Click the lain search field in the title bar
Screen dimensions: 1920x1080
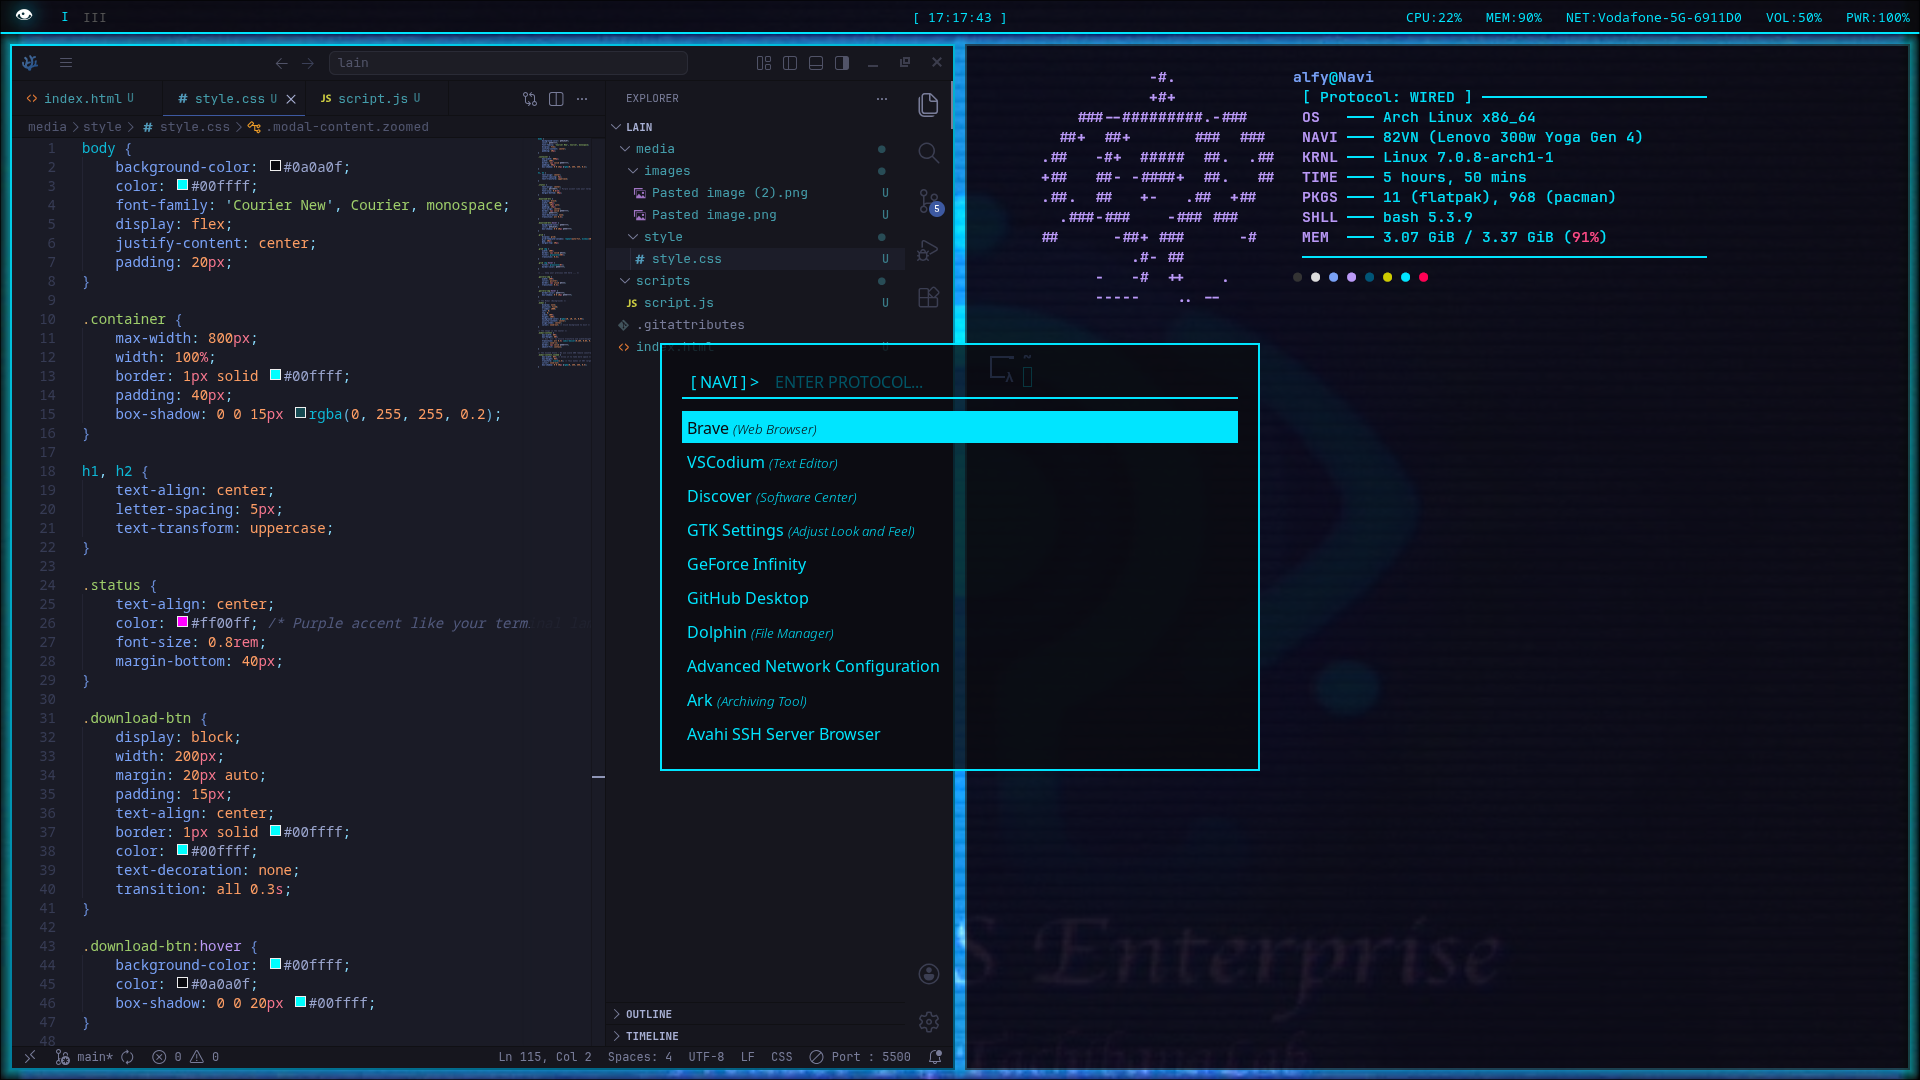[508, 63]
